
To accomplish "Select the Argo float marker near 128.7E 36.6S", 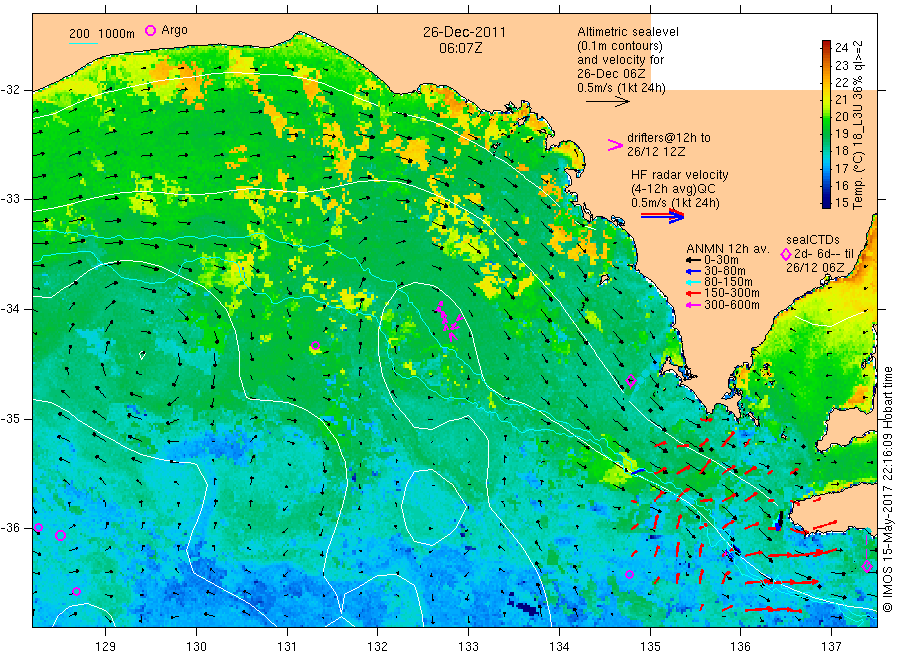I will [76, 591].
